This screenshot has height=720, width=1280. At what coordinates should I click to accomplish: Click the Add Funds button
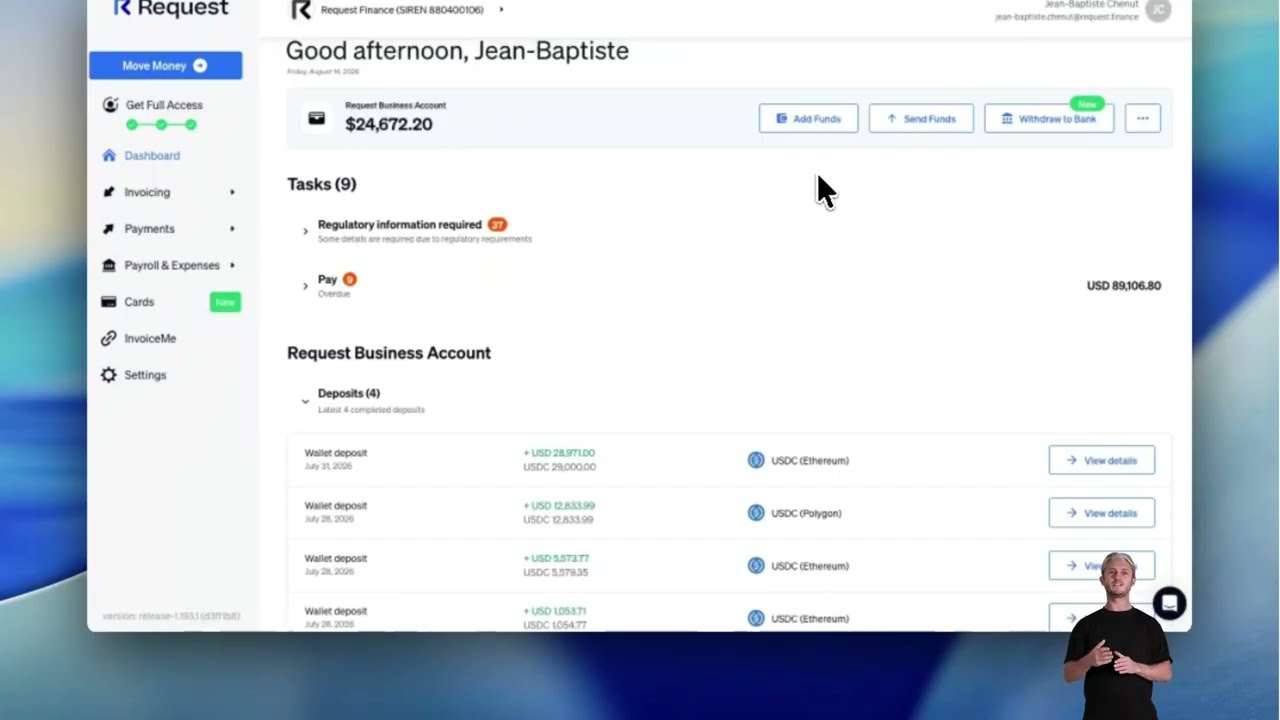[x=808, y=118]
